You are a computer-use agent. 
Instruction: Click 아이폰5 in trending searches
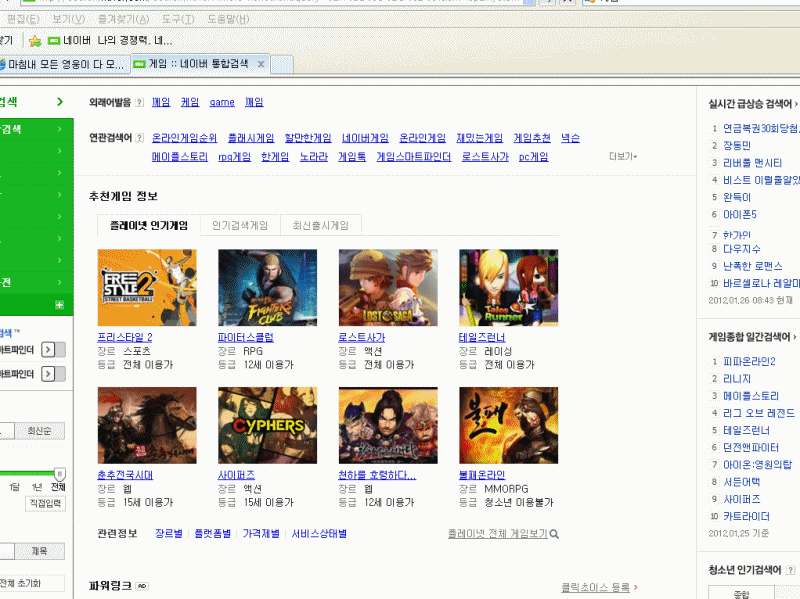[x=740, y=214]
